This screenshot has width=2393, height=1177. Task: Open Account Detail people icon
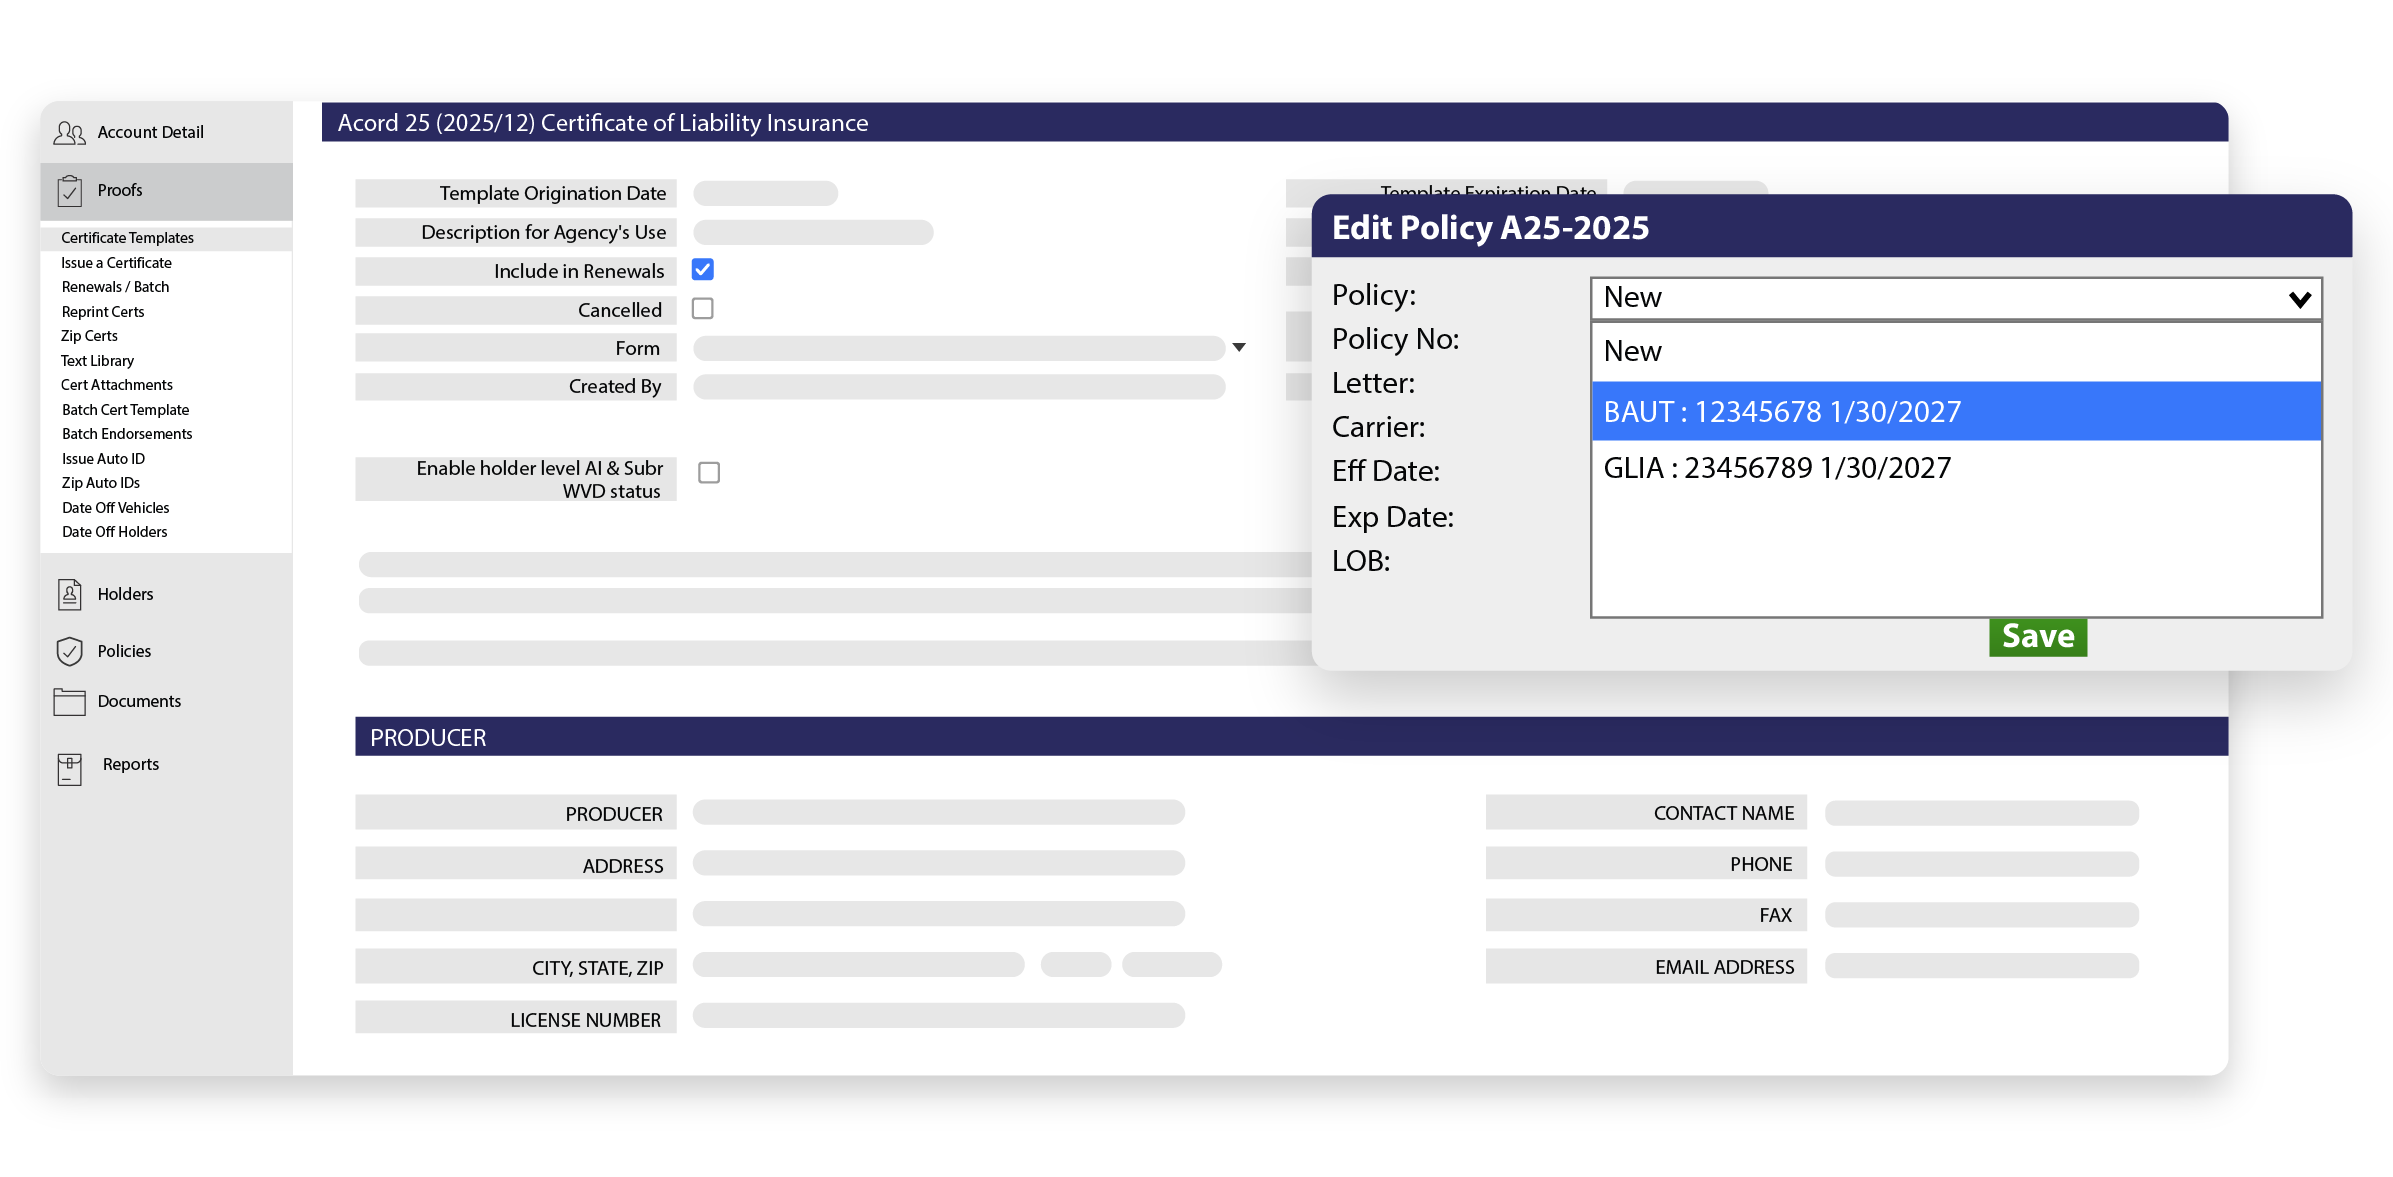coord(70,132)
